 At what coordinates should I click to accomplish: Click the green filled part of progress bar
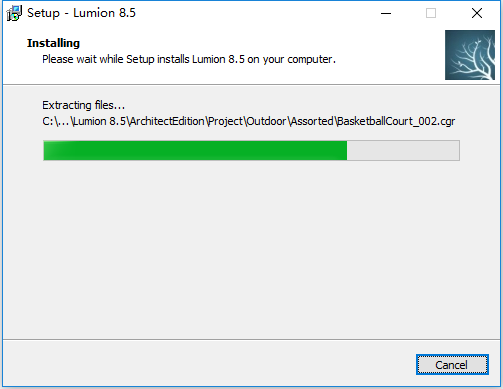coord(195,150)
